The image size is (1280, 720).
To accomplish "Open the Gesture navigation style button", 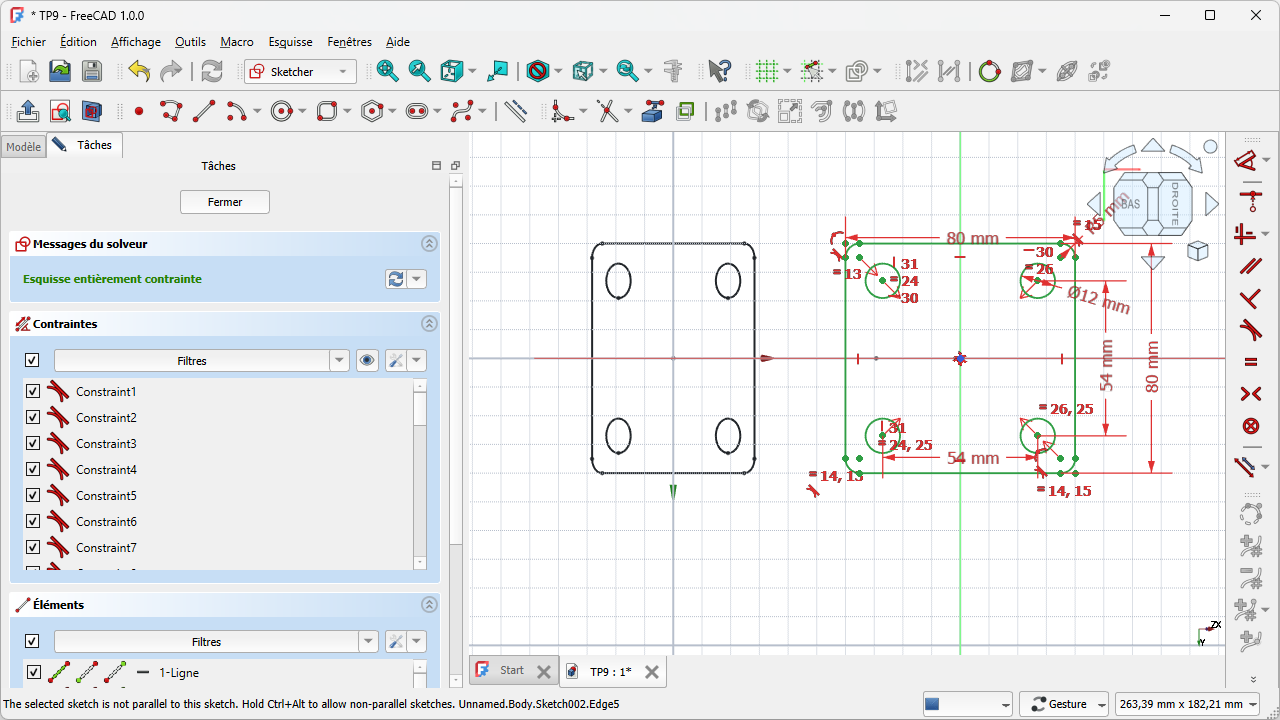I will (x=1066, y=704).
